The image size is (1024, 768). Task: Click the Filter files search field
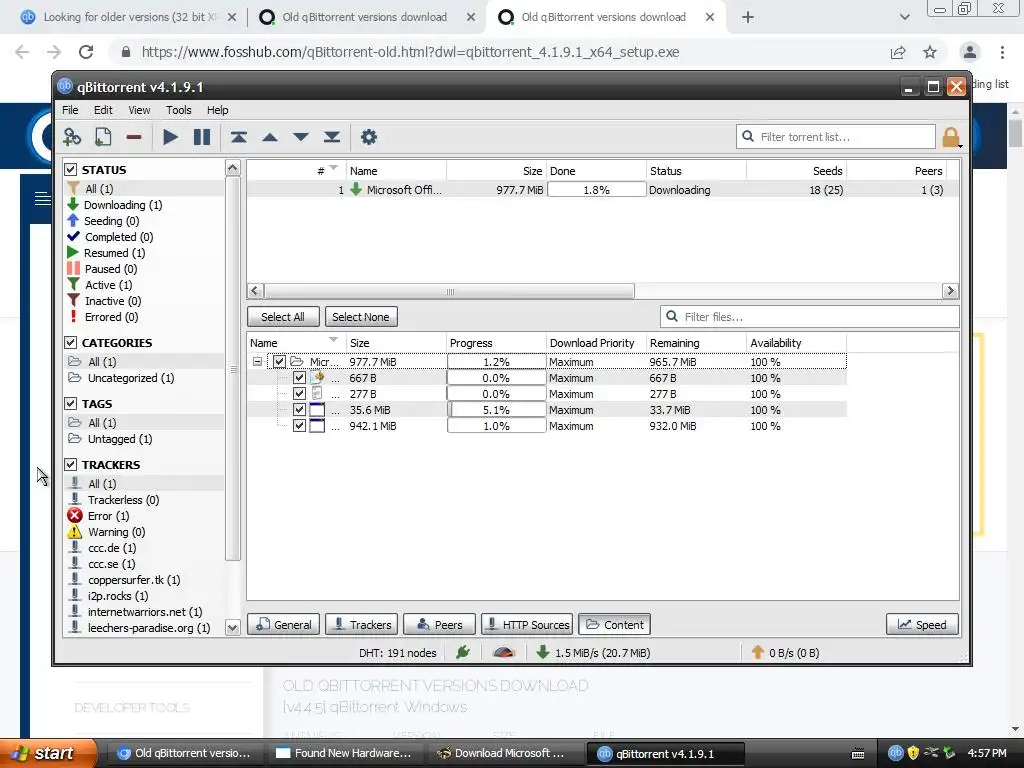(809, 317)
